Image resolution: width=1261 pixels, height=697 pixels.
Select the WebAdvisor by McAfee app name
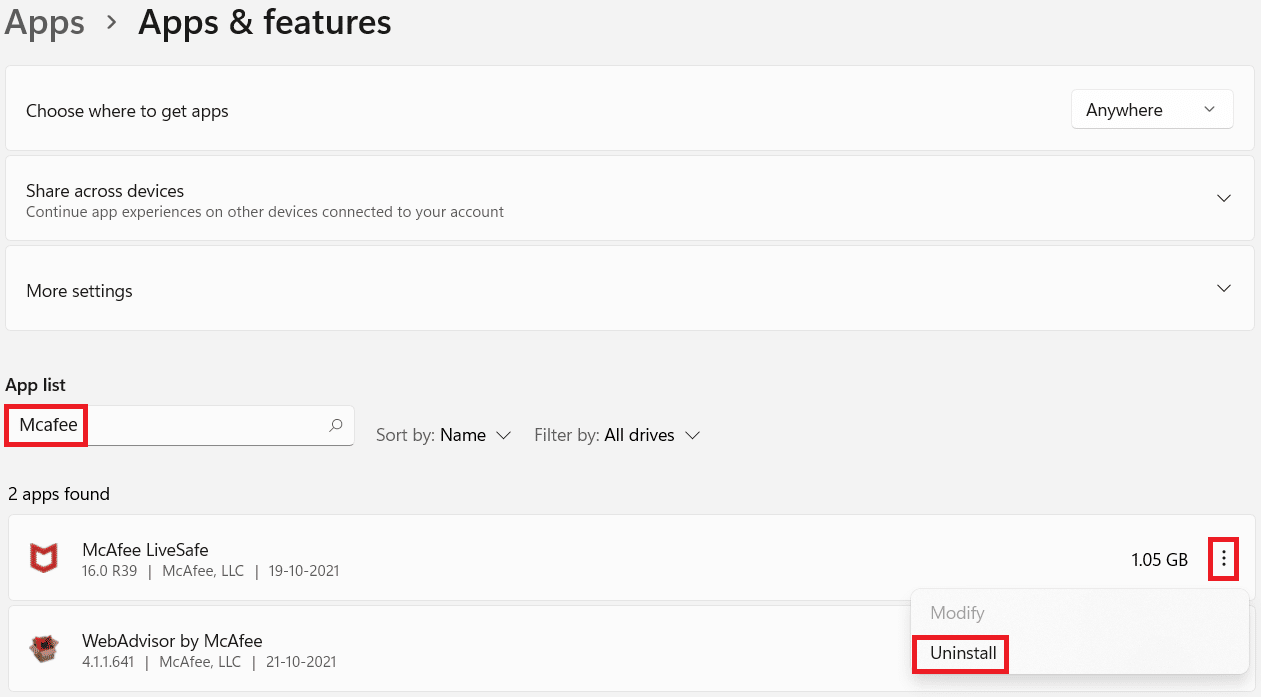point(172,640)
